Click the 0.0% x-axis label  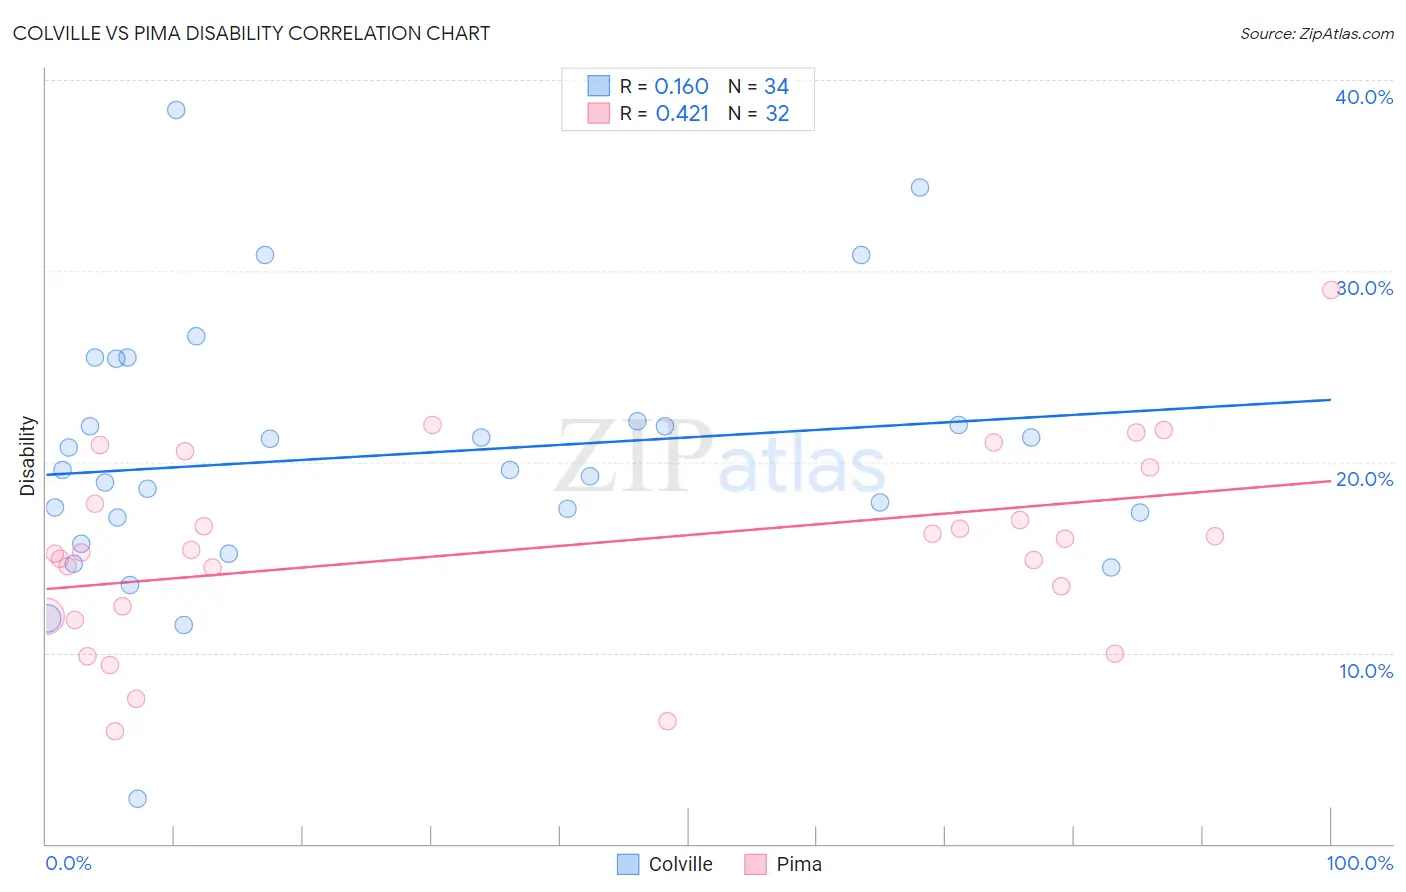tap(69, 863)
